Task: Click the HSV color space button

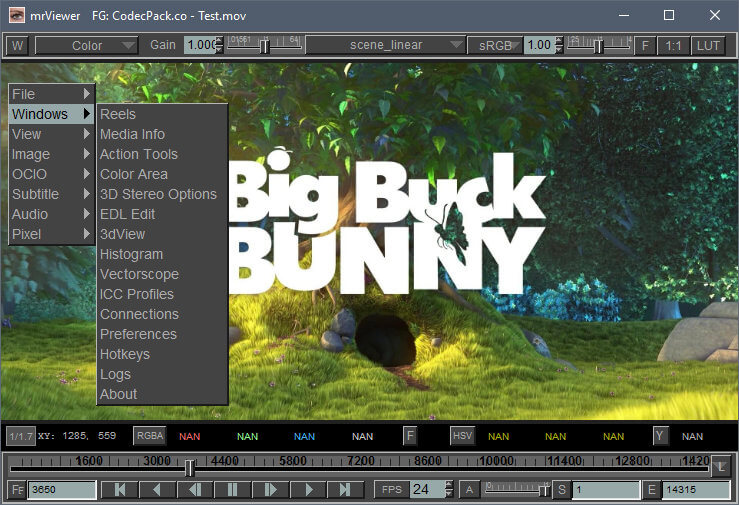Action: click(x=462, y=436)
